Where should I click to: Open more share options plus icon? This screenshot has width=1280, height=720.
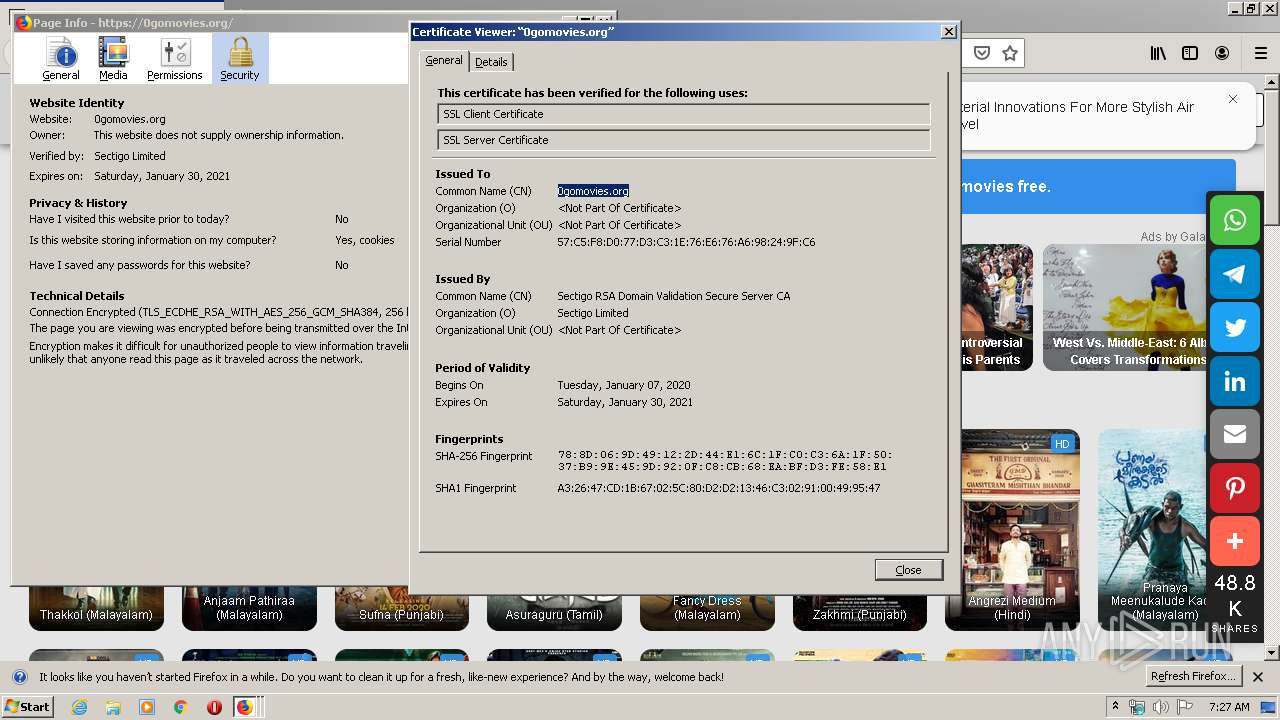click(x=1235, y=542)
